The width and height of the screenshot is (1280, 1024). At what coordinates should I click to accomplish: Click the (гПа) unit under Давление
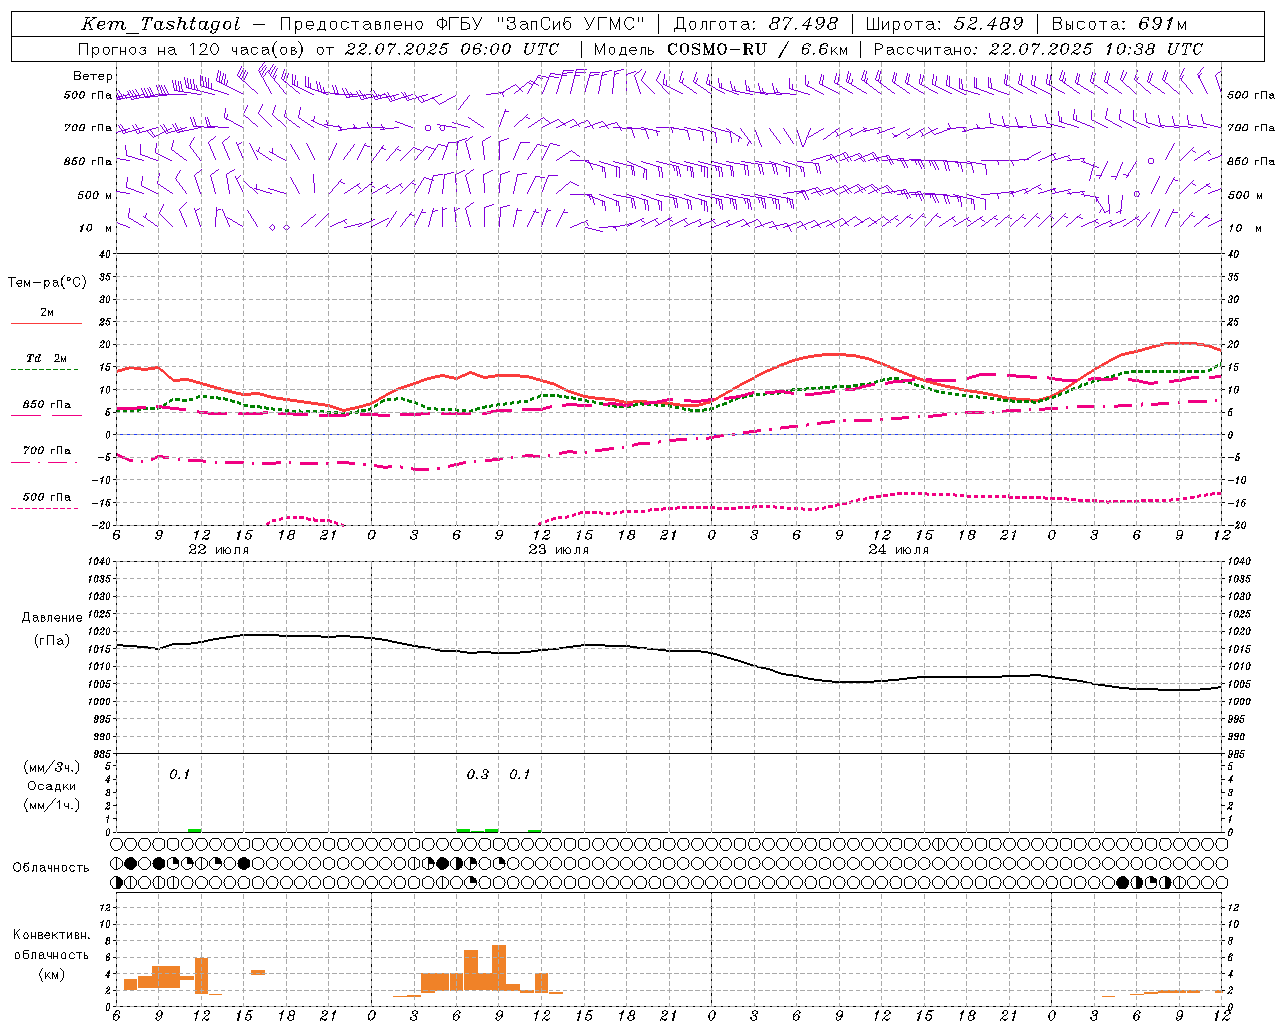(52, 641)
